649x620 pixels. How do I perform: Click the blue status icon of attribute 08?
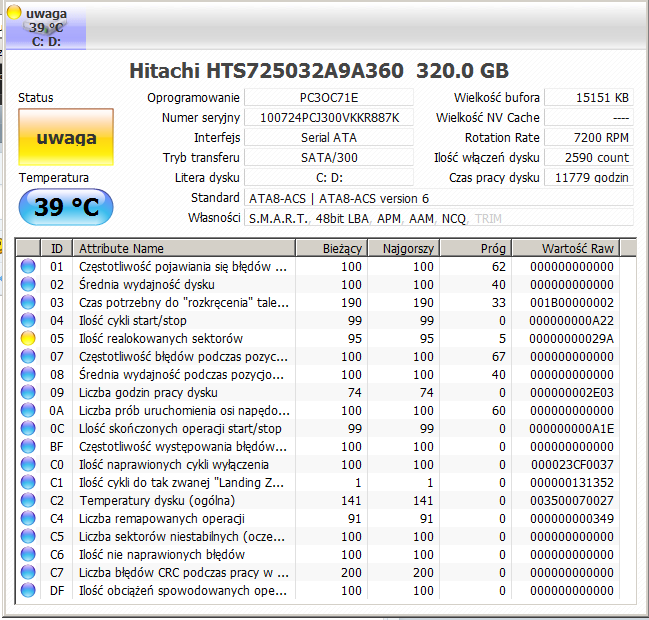(28, 374)
